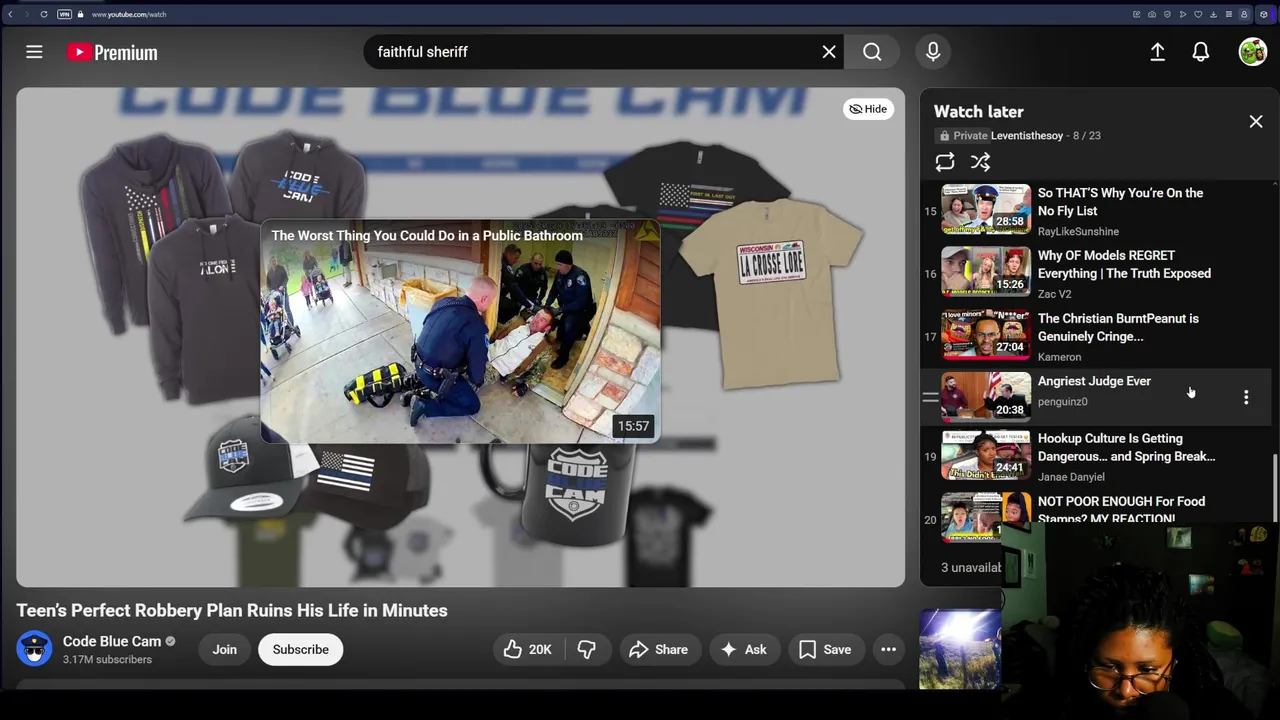Click the address bar youtube.com/watch
Screen dimensions: 1280x720
(129, 14)
